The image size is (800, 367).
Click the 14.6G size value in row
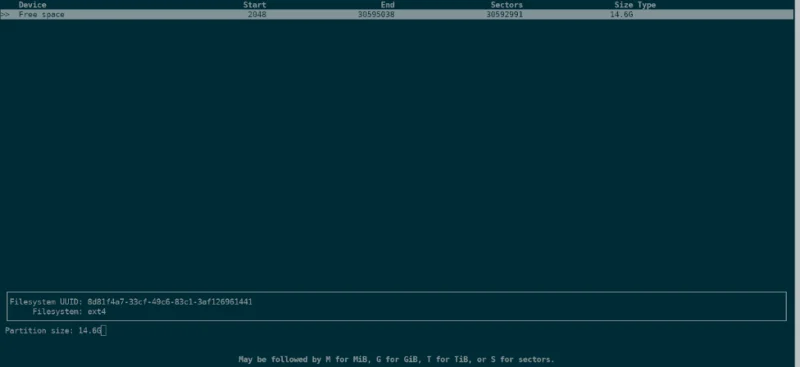[x=621, y=15]
